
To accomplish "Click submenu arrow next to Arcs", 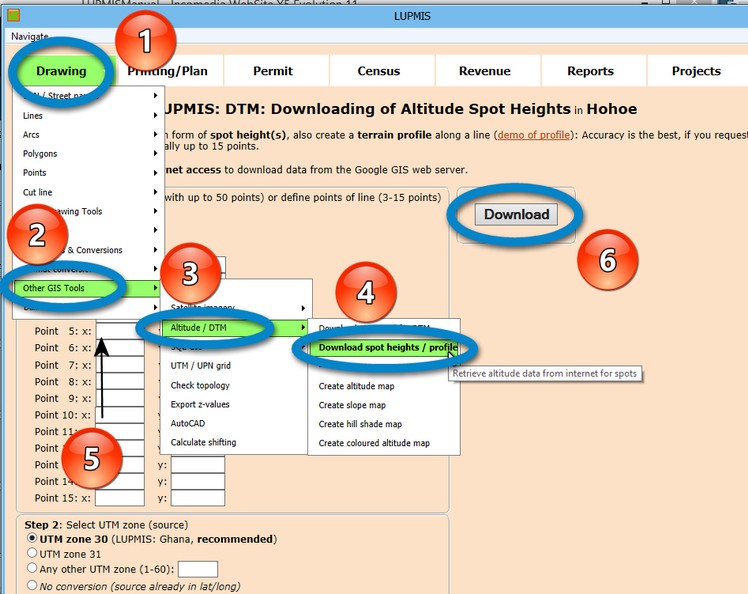I will tap(156, 134).
